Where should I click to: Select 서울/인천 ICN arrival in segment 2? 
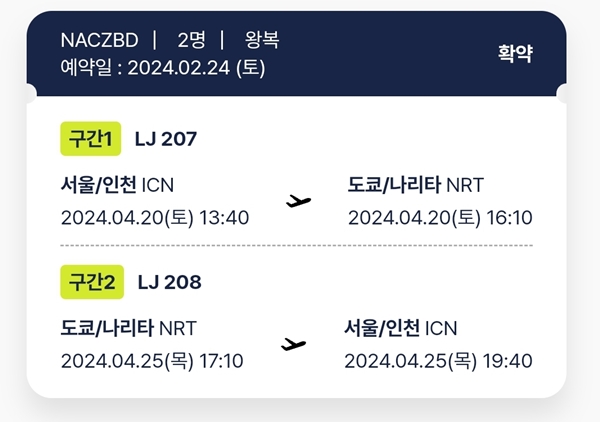click(x=401, y=328)
